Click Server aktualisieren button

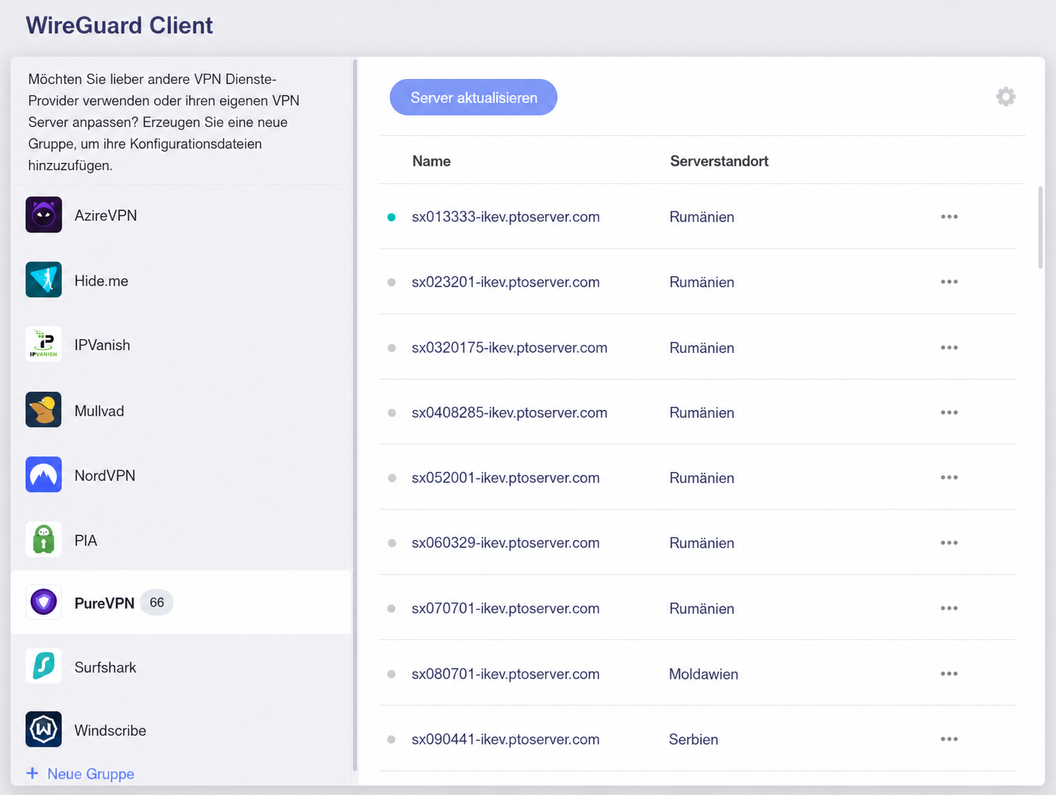(x=473, y=98)
